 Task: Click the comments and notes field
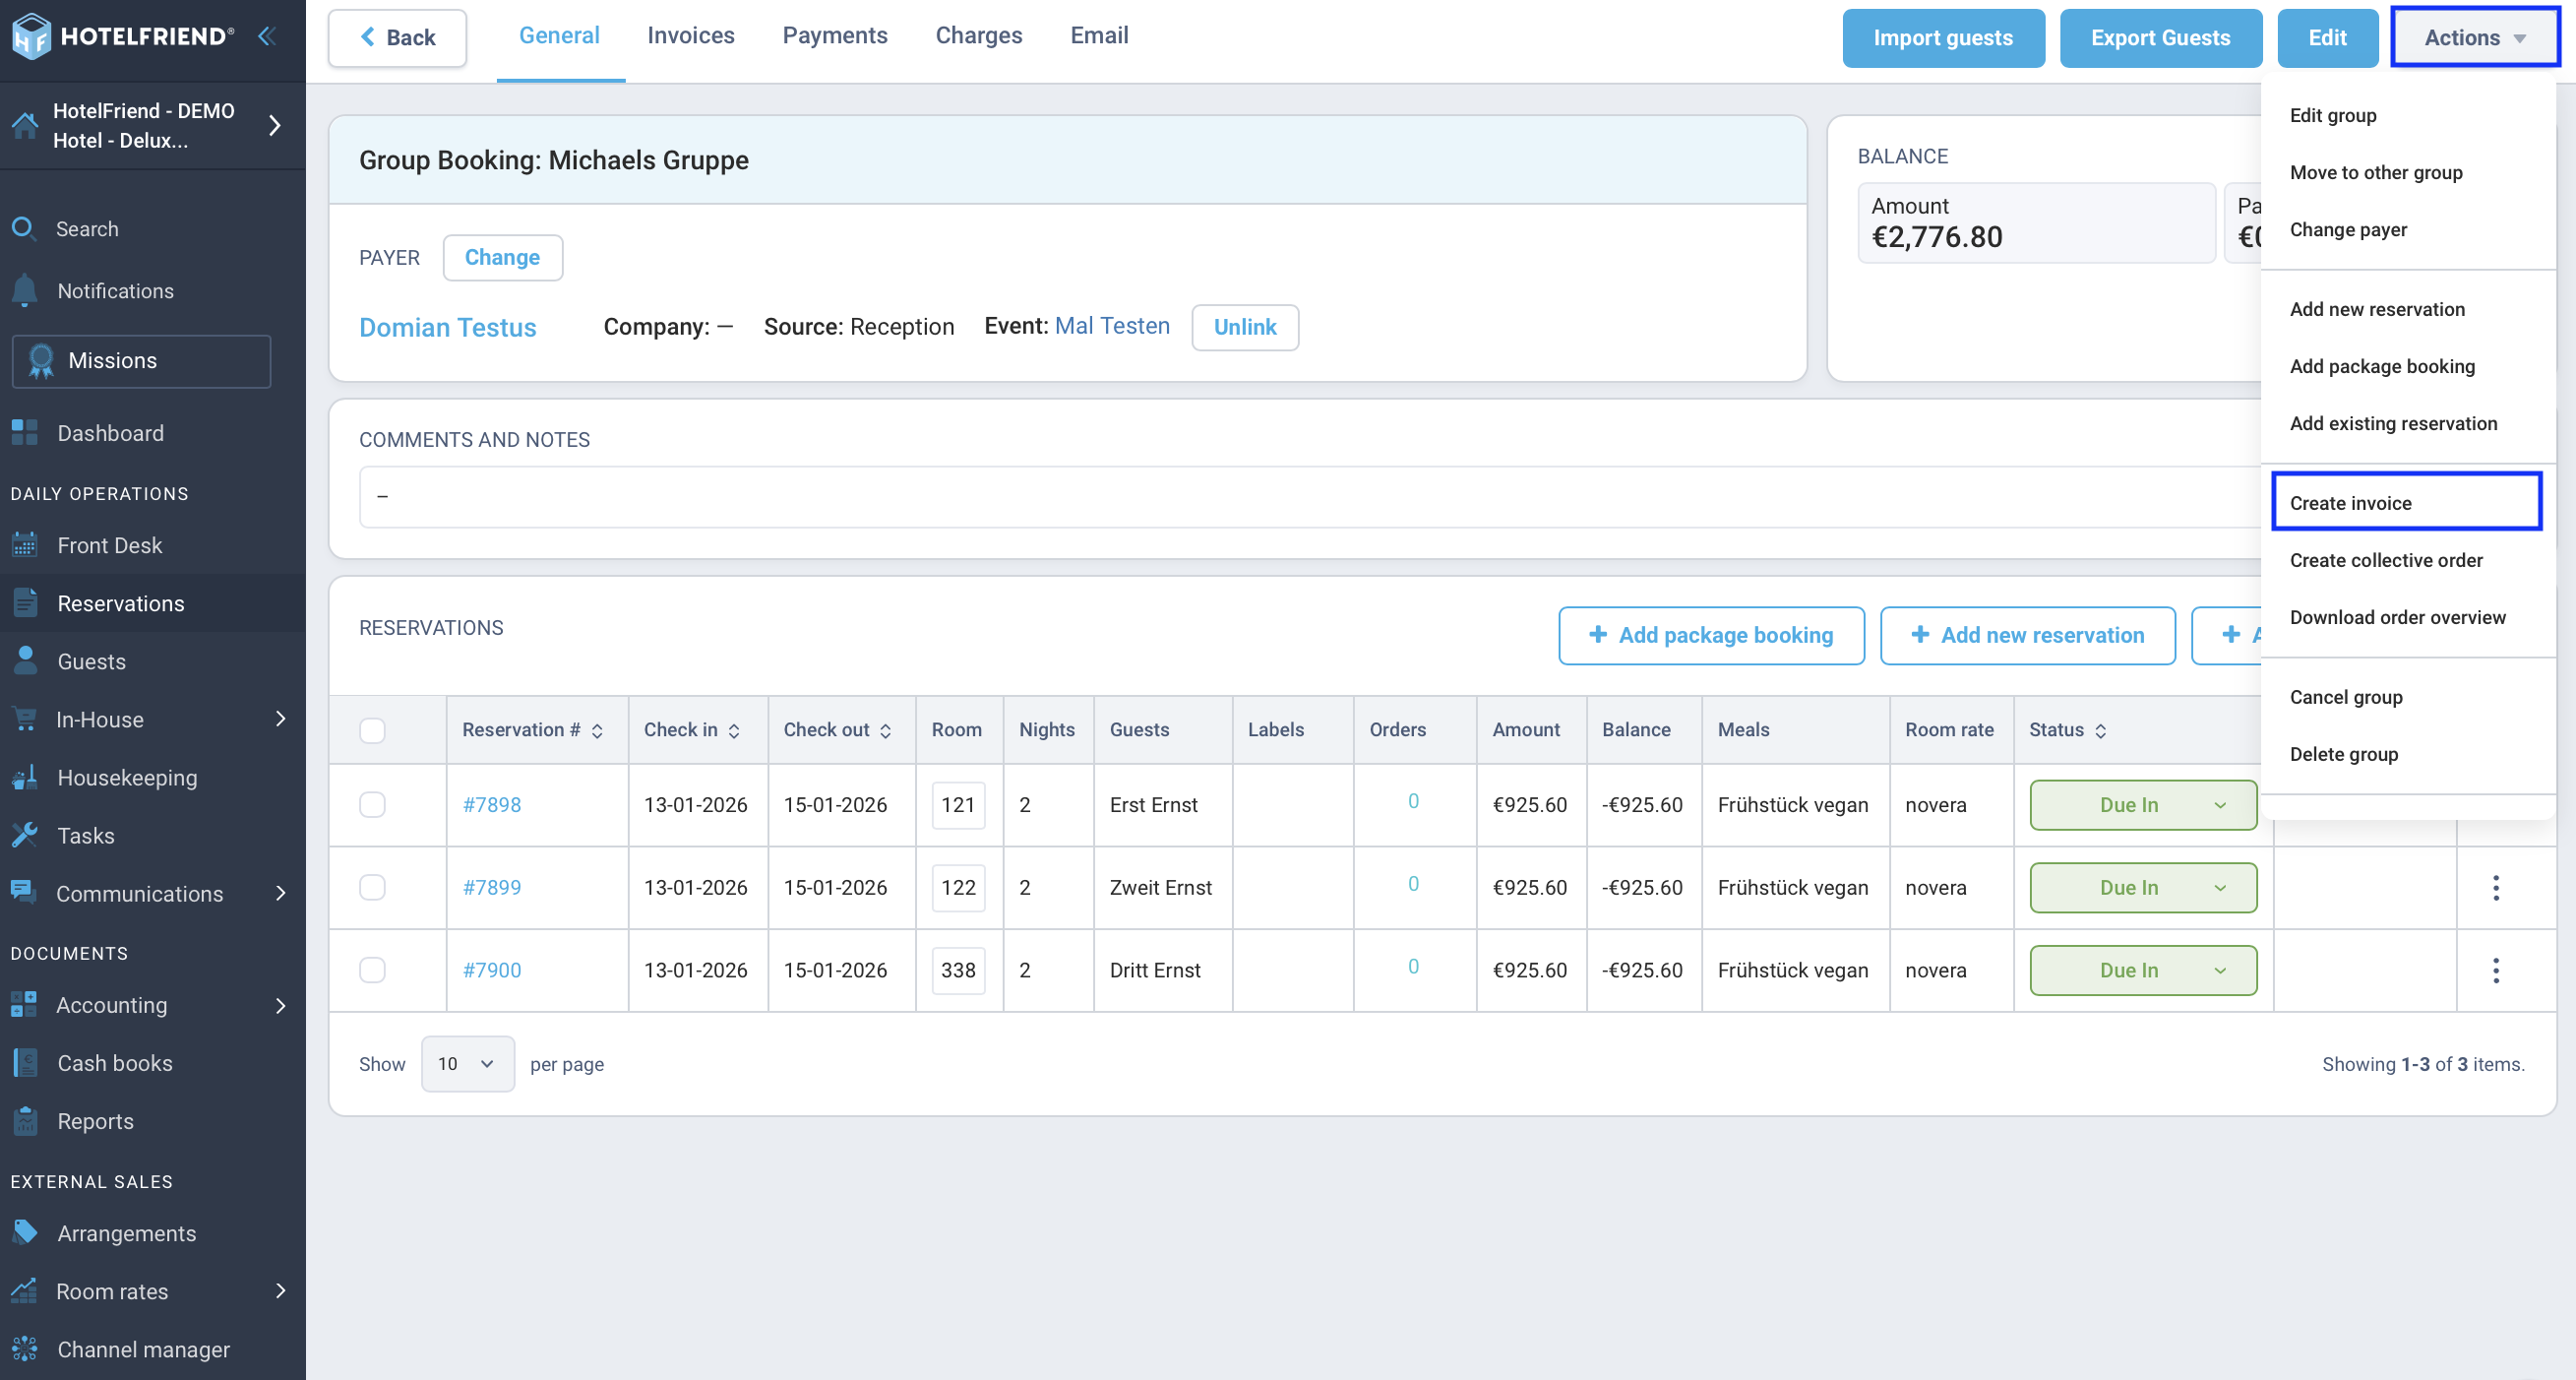click(x=1310, y=496)
